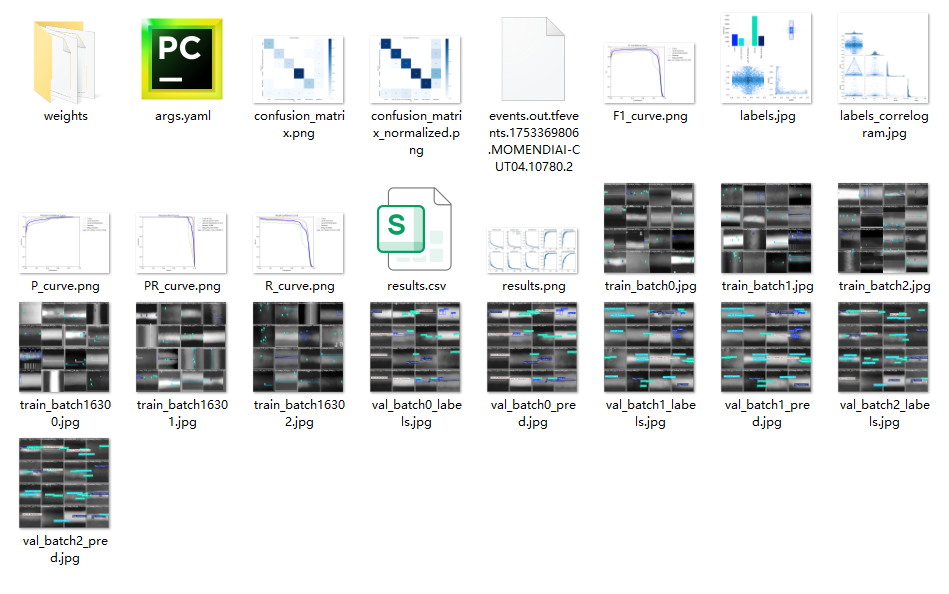Open the val_batch0_labels.jpg thumbnail
949x594 pixels.
(415, 347)
